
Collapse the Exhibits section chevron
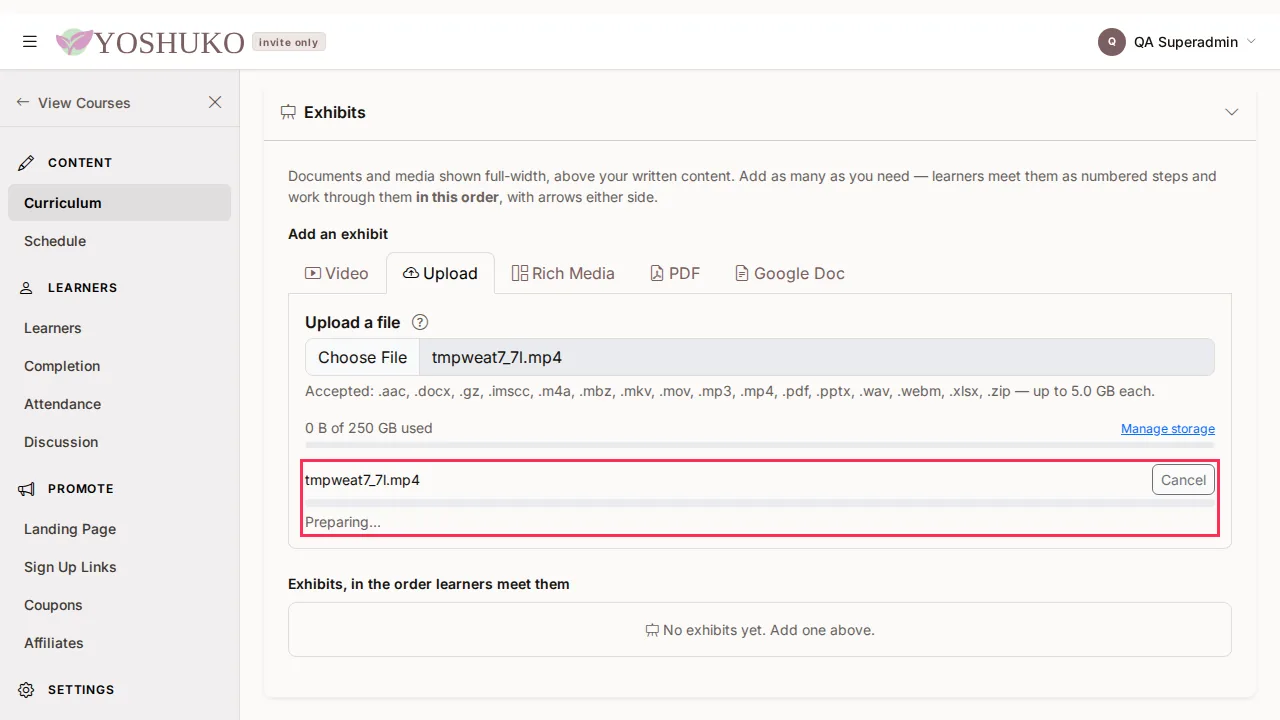(1232, 112)
